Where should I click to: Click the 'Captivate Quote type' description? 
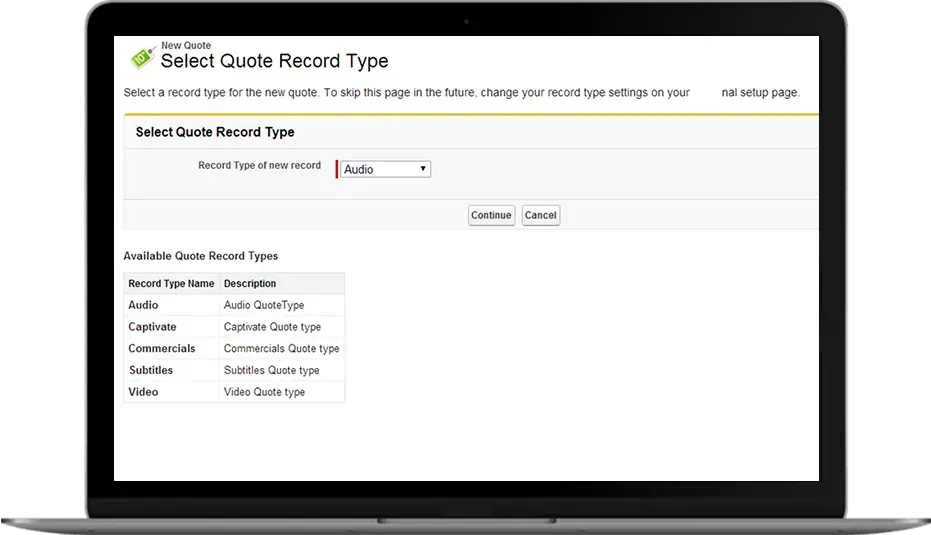(x=272, y=327)
